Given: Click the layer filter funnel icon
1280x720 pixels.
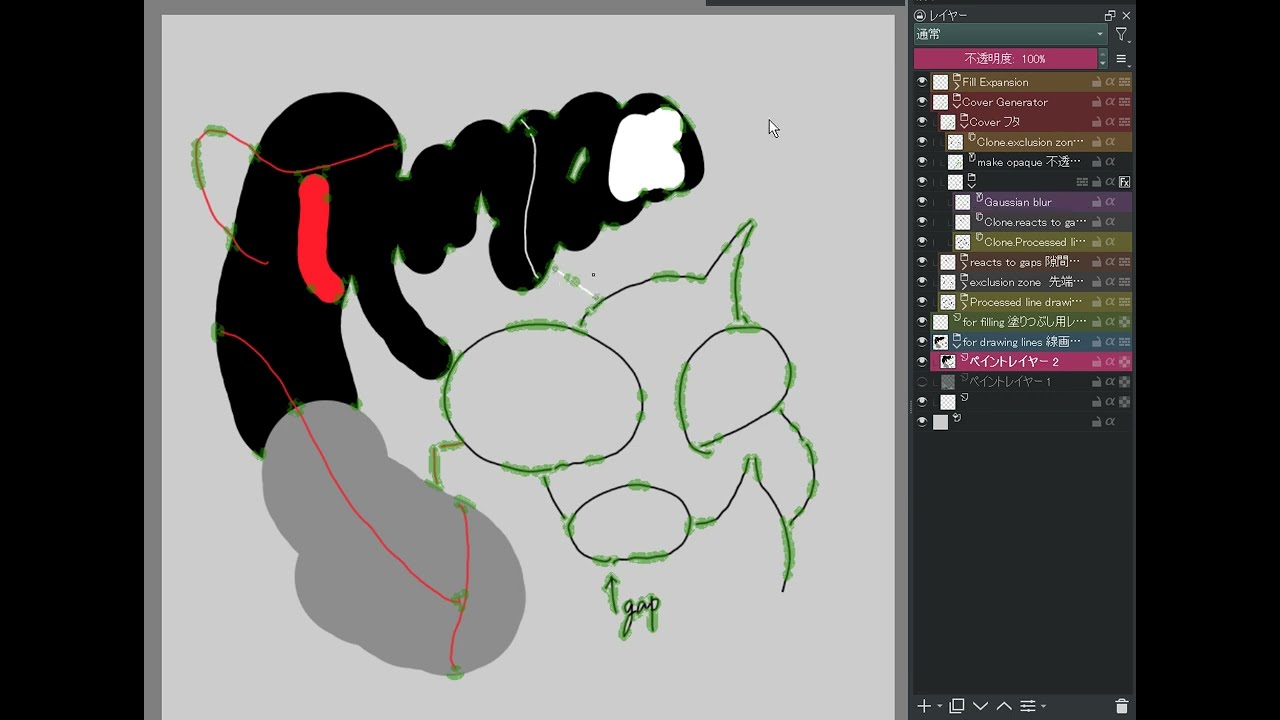Looking at the screenshot, I should click(x=1121, y=35).
